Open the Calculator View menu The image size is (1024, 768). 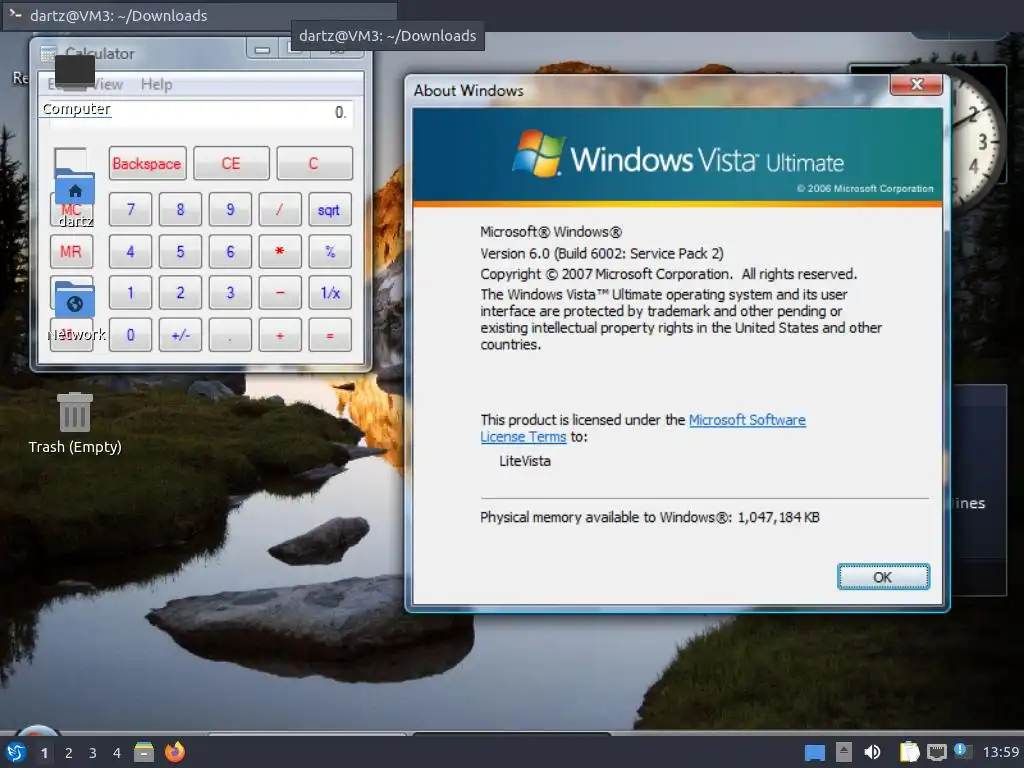[x=107, y=84]
